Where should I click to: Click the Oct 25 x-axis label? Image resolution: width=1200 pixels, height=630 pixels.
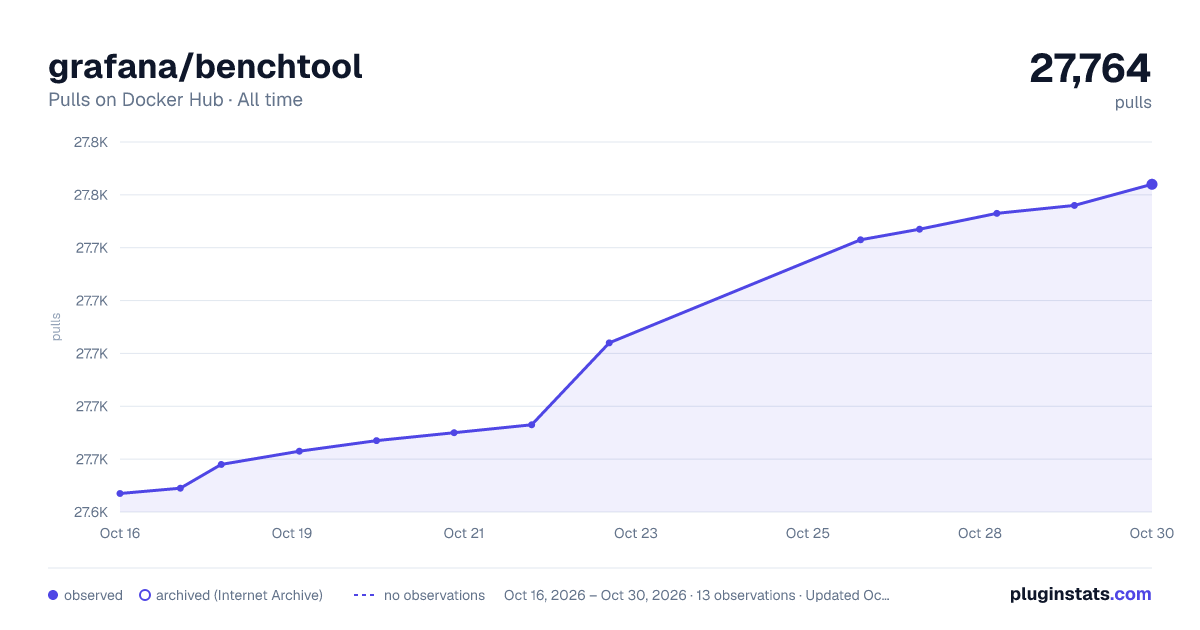[x=808, y=533]
